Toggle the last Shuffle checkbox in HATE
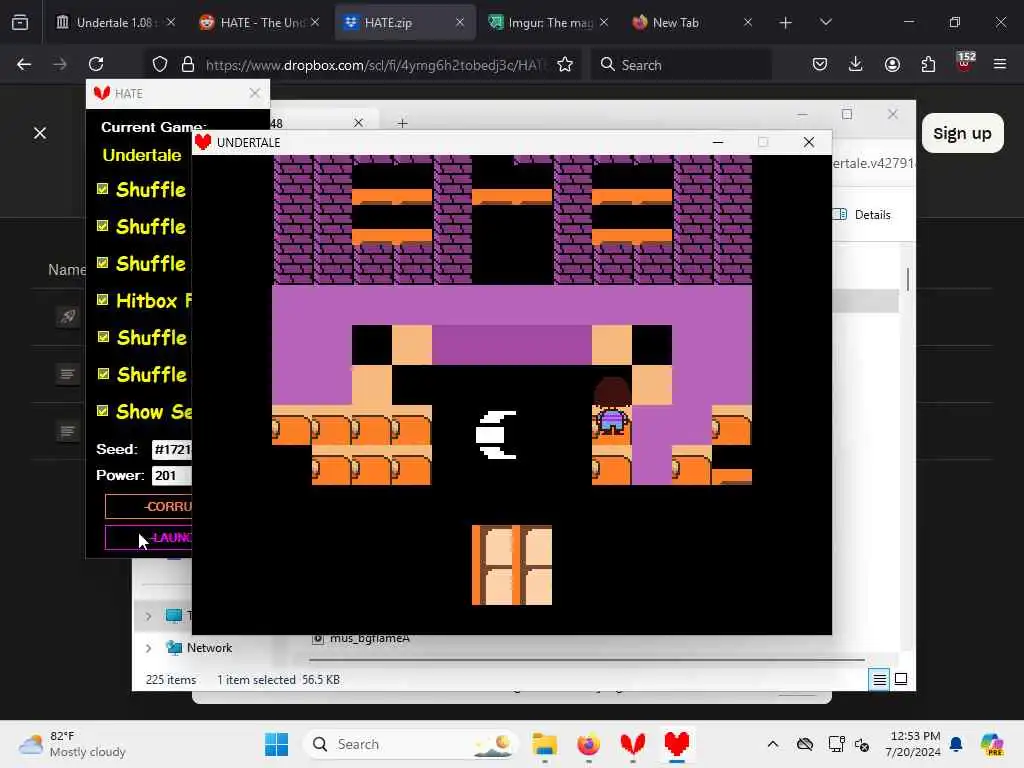Image resolution: width=1024 pixels, height=768 pixels. click(x=103, y=374)
